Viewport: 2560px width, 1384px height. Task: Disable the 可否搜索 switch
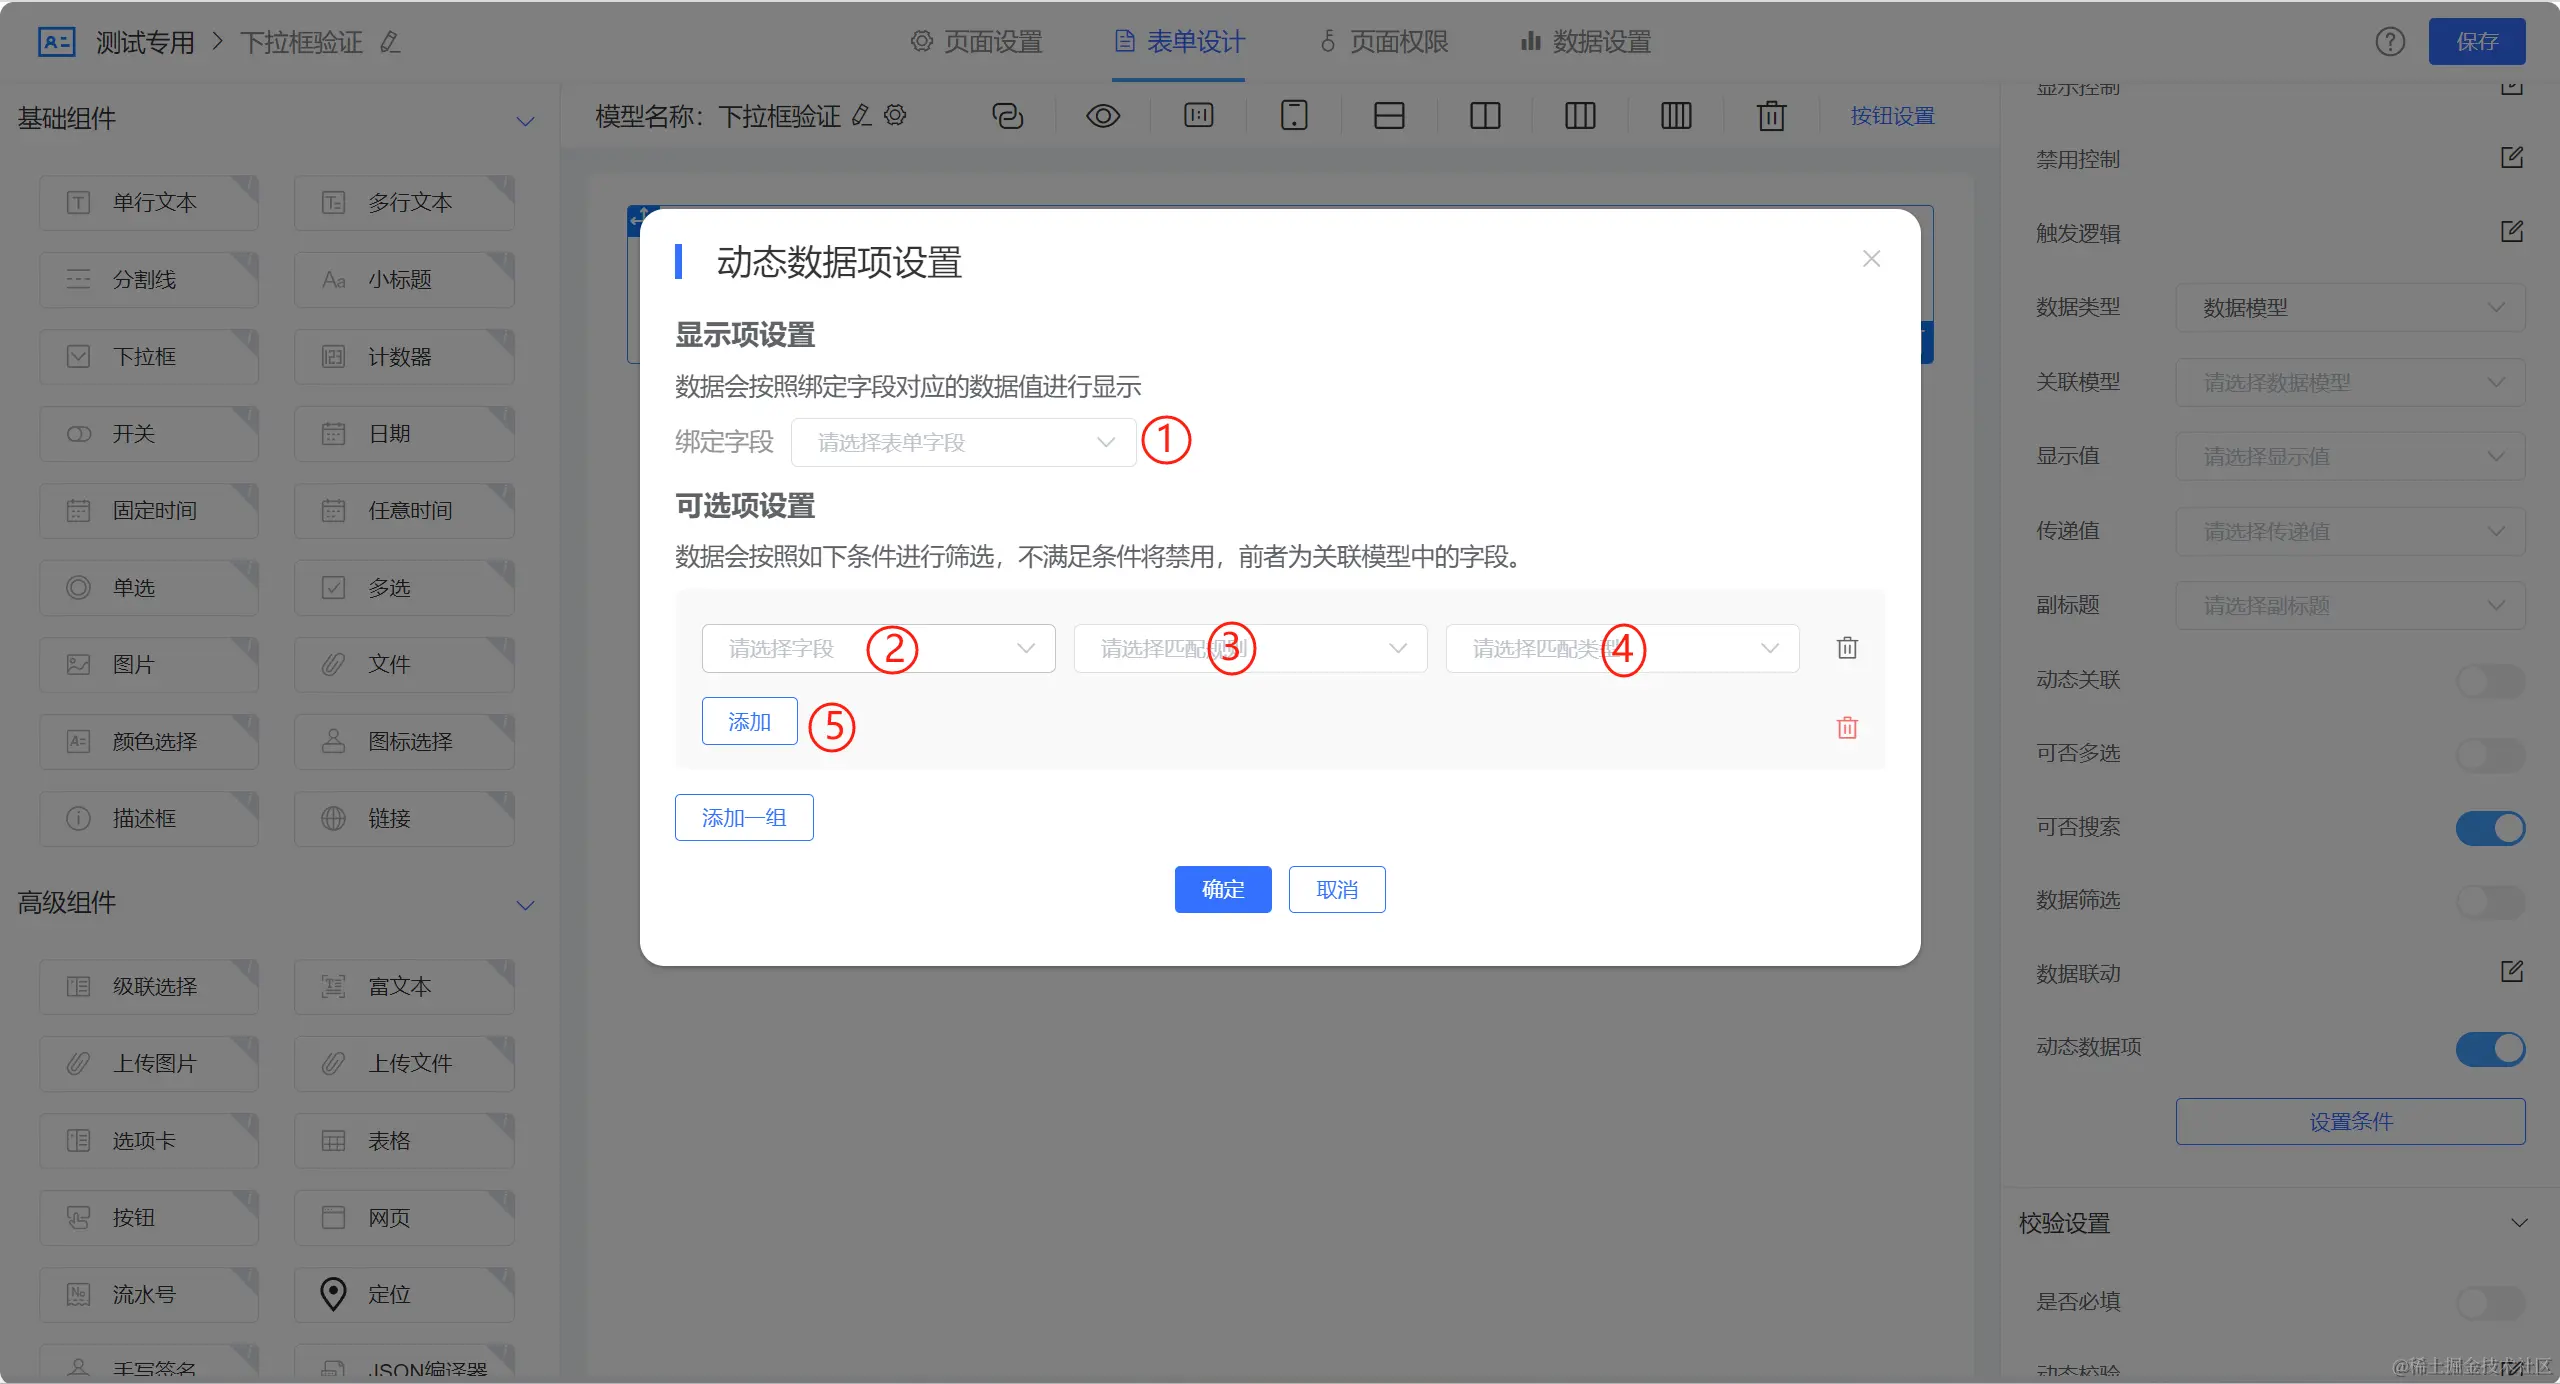pos(2490,828)
